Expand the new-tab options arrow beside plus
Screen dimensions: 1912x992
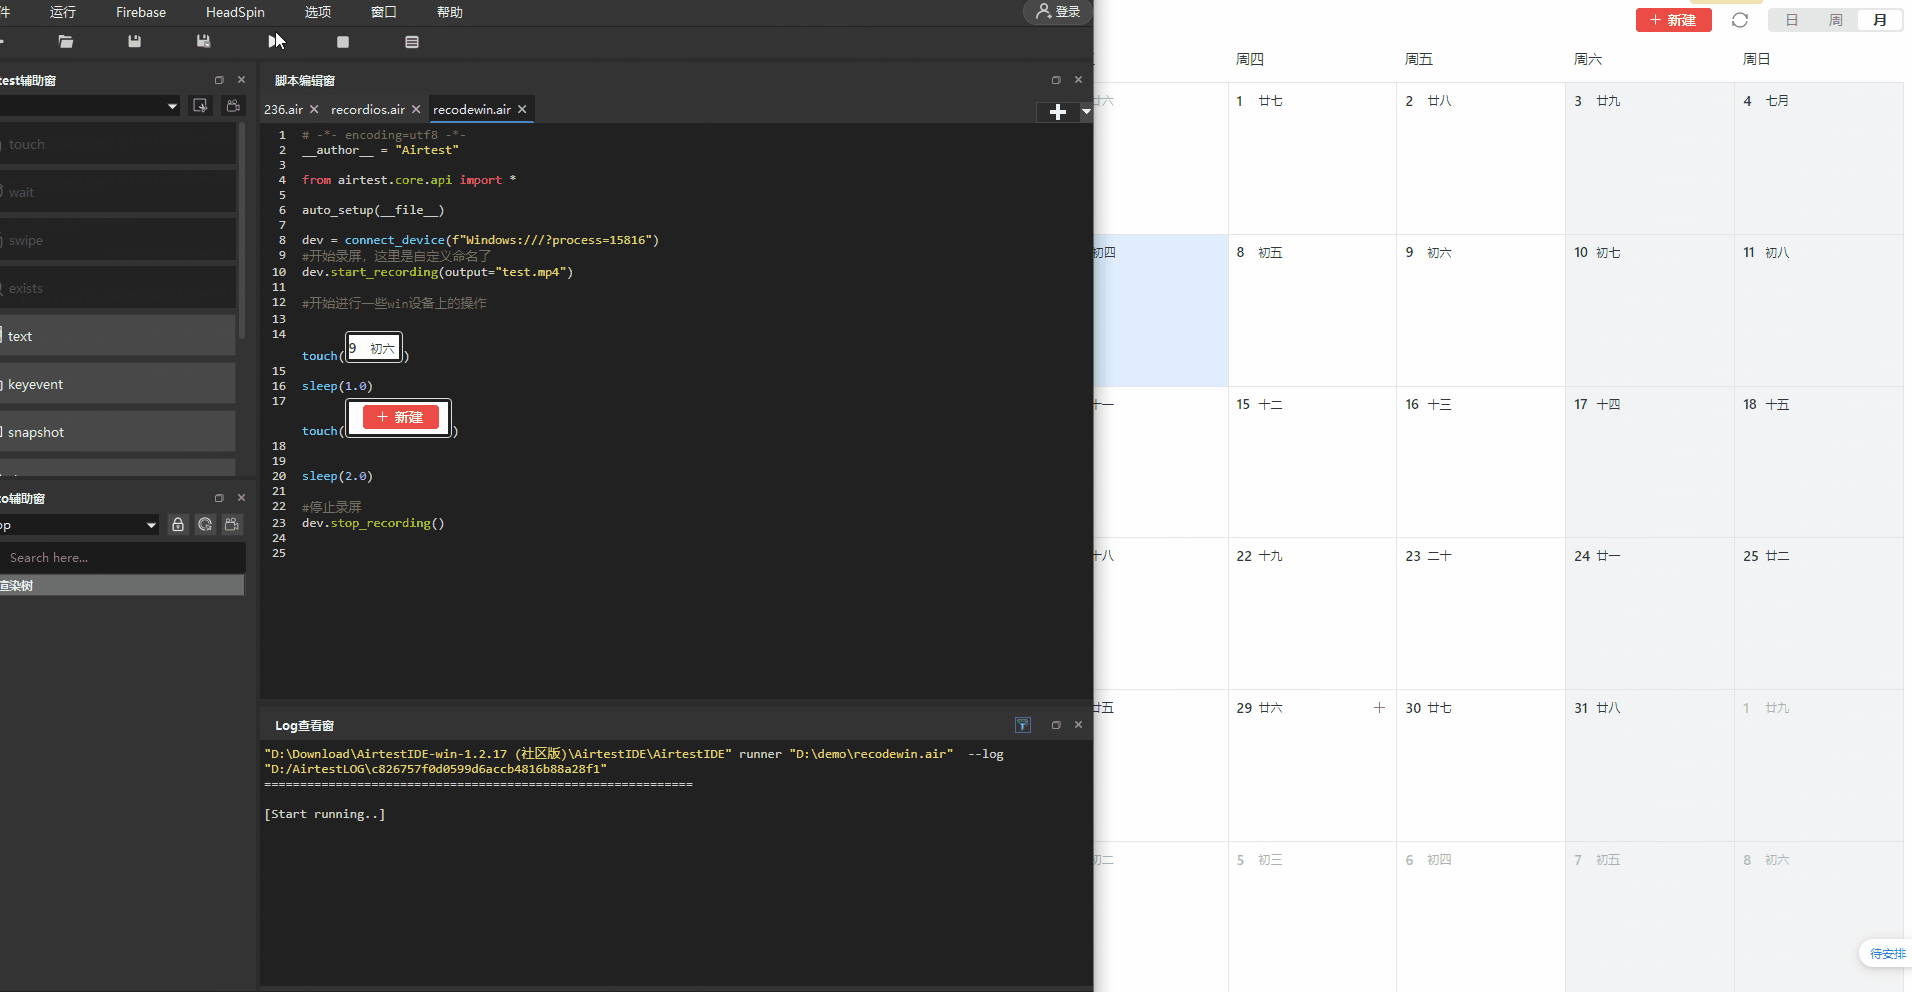coord(1086,112)
